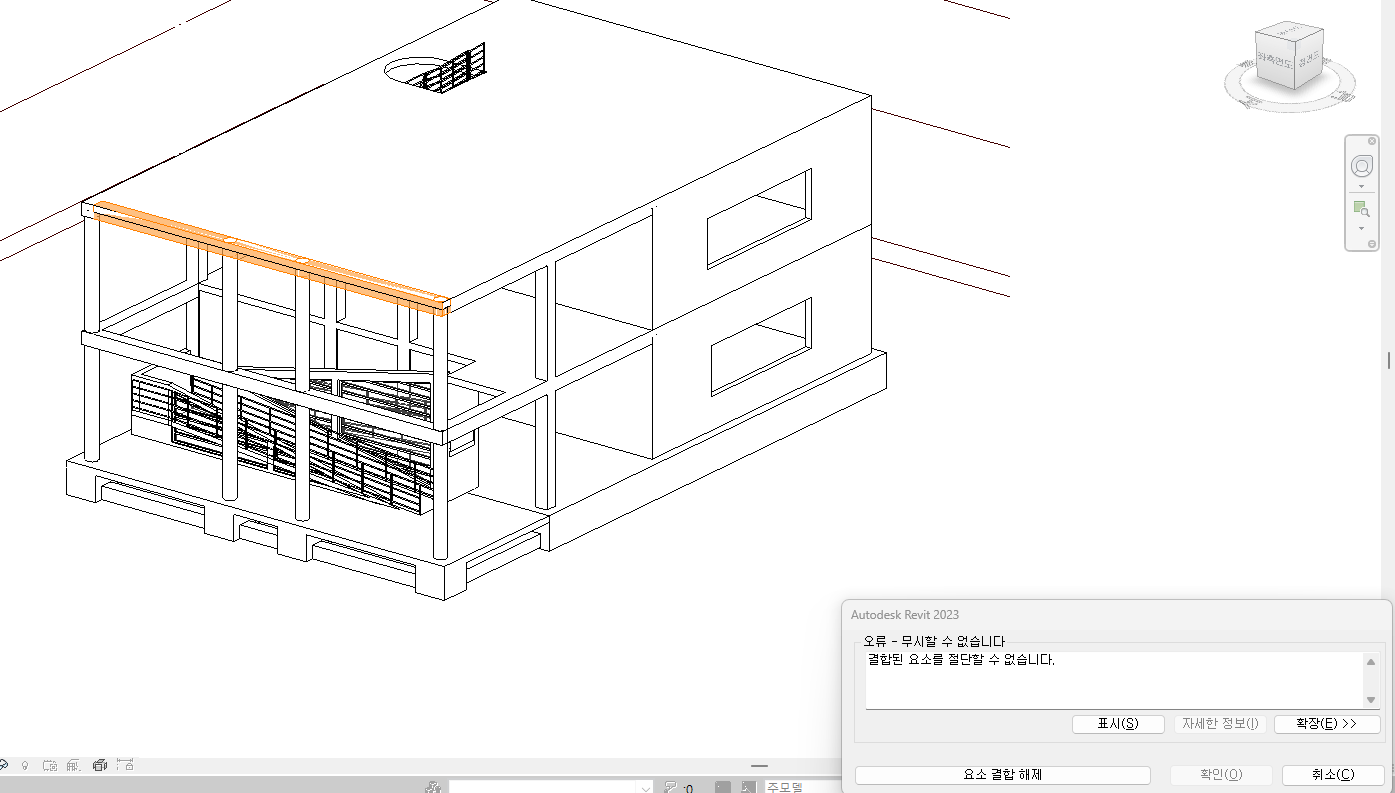Open Steering Wheels dropdown arrow
1395x793 pixels.
[x=1361, y=187]
